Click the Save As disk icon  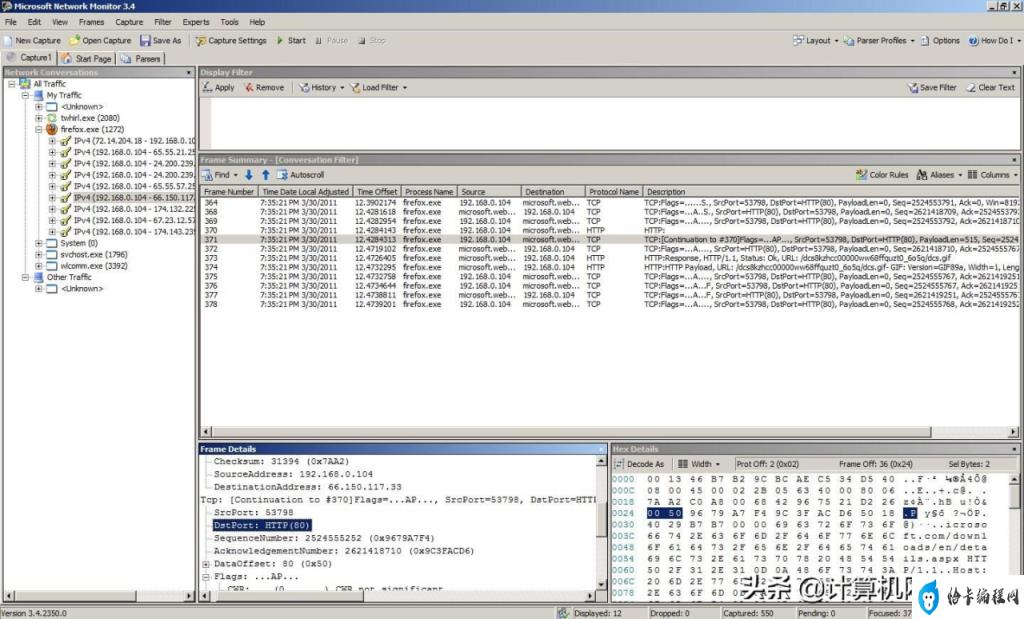coord(145,40)
